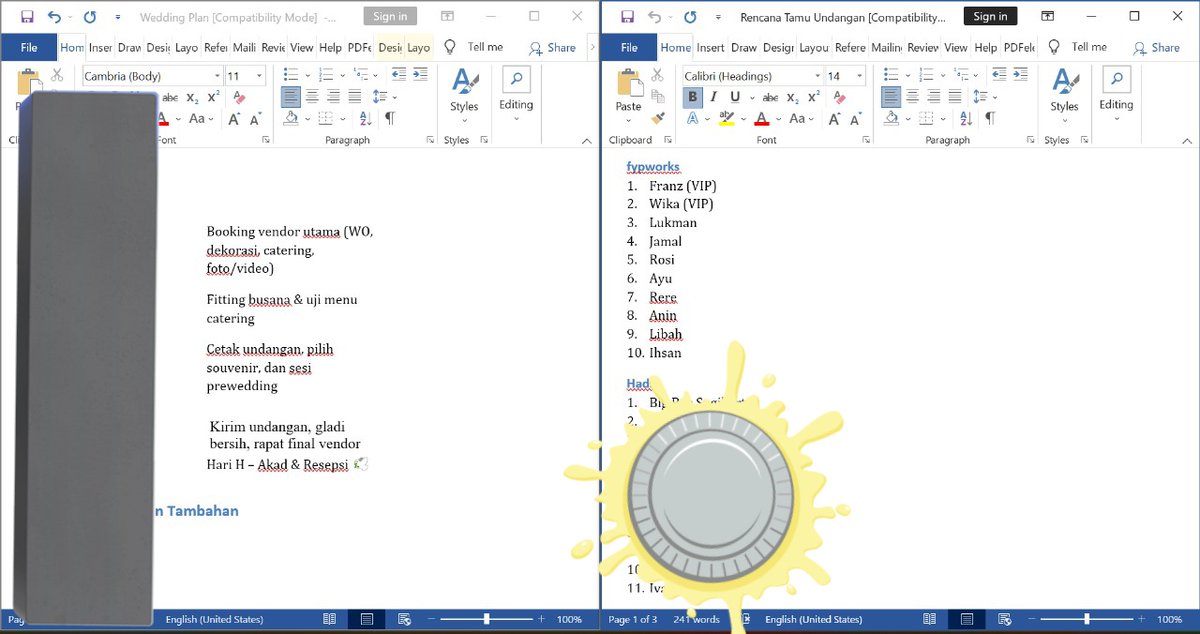This screenshot has width=1200, height=634.
Task: Click Sign in on Rencana Tamu Undangan window
Action: (x=990, y=16)
